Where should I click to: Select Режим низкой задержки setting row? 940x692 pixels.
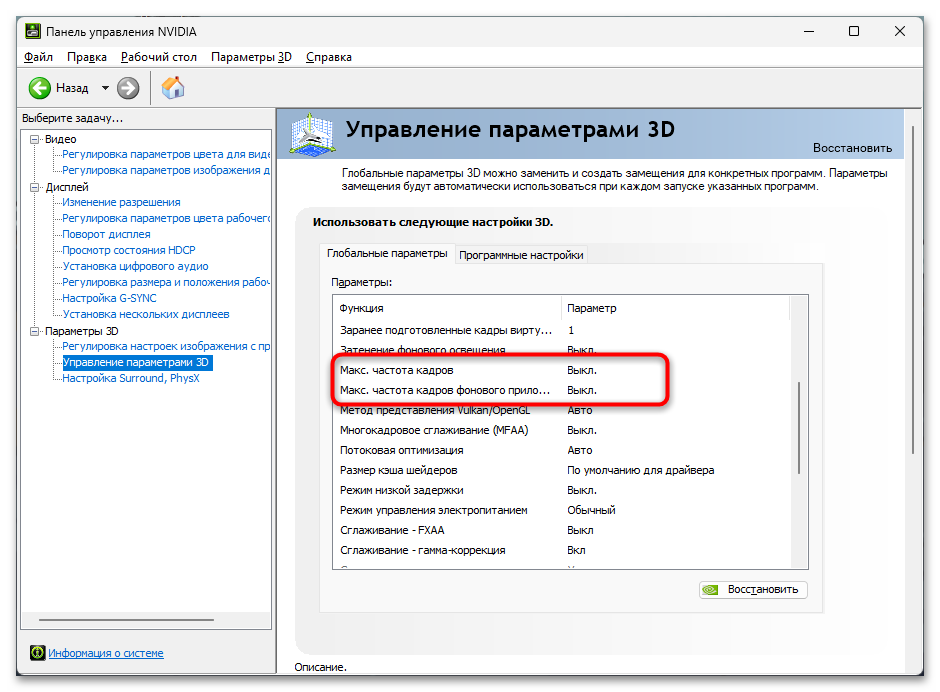click(562, 490)
